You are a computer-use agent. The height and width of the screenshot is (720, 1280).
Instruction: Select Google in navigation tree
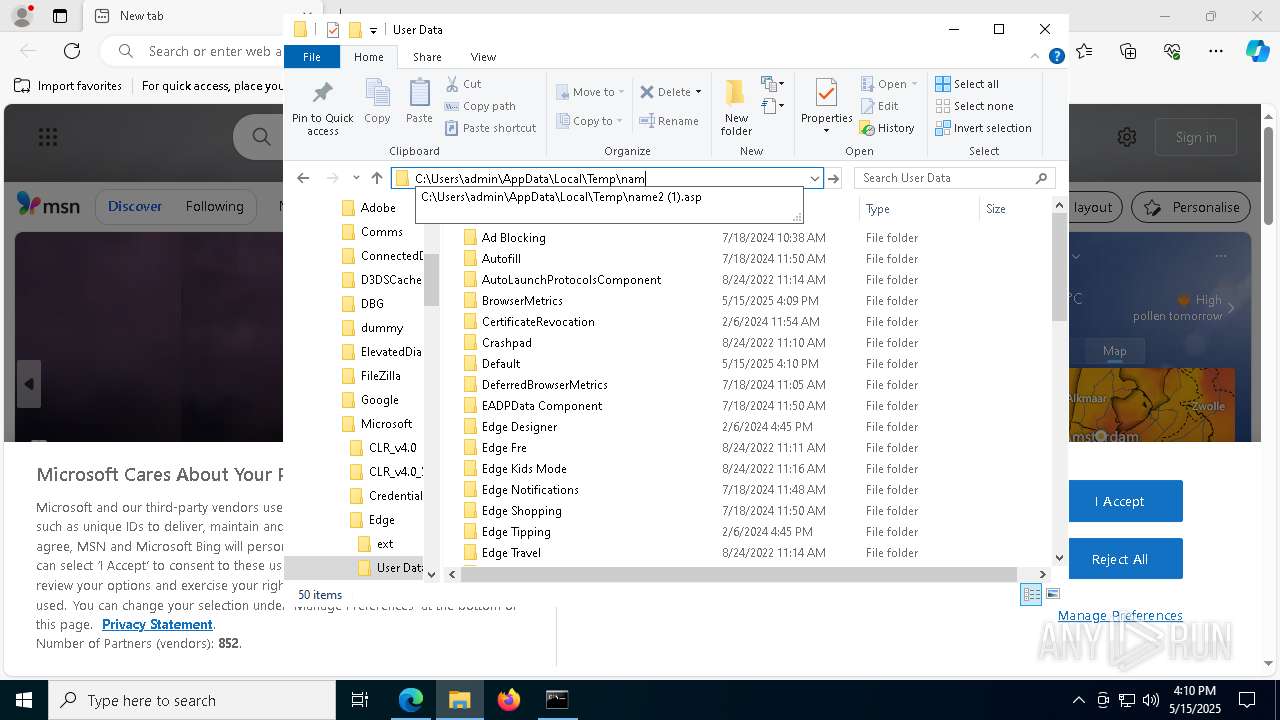[x=379, y=400]
